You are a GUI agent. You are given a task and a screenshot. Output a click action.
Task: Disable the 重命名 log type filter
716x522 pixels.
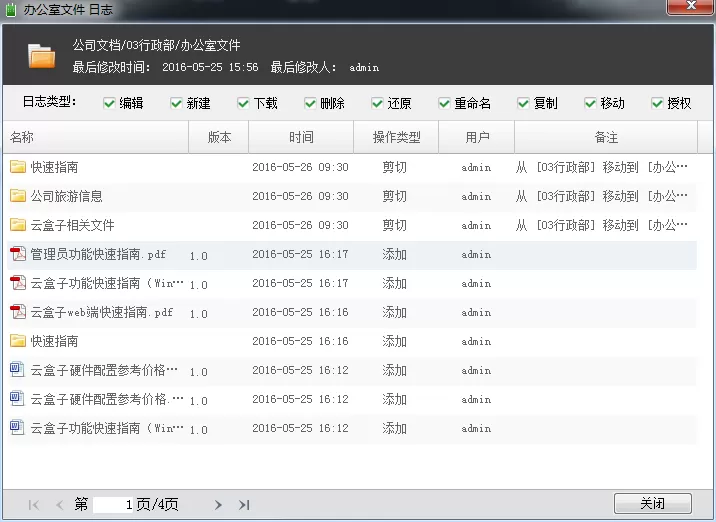tap(444, 103)
